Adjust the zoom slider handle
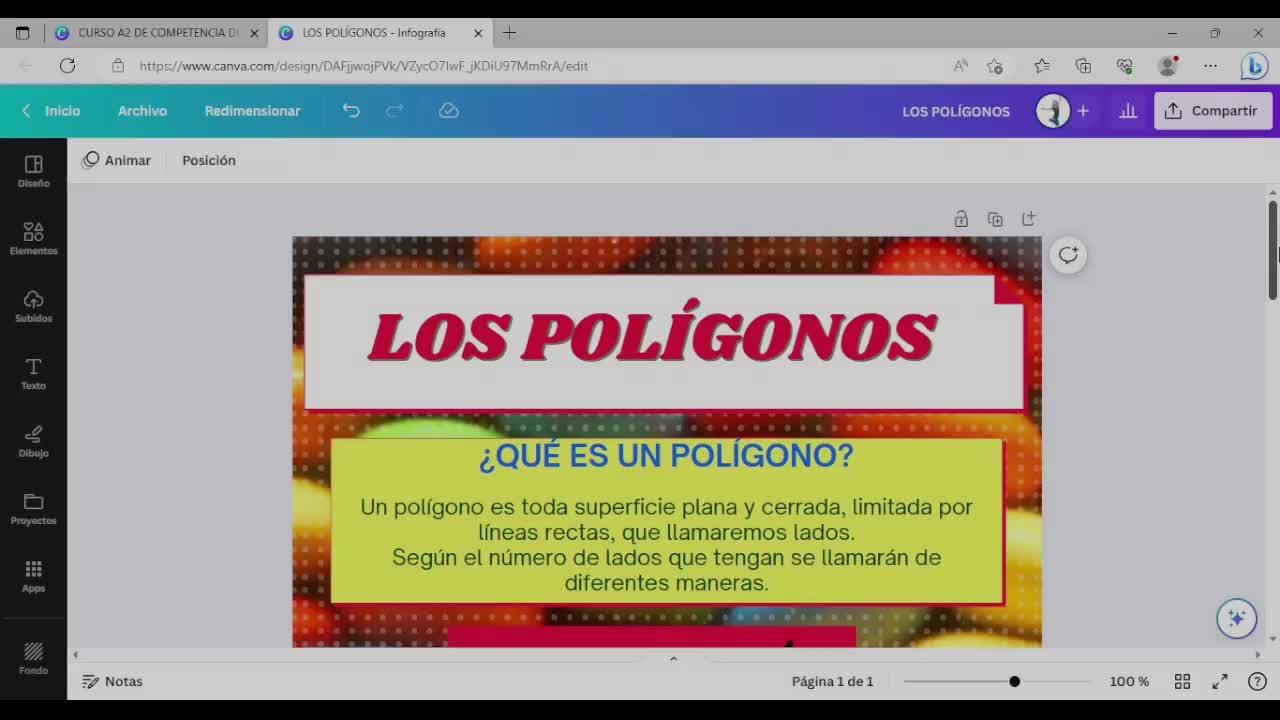This screenshot has height=720, width=1280. pyautogui.click(x=1014, y=681)
